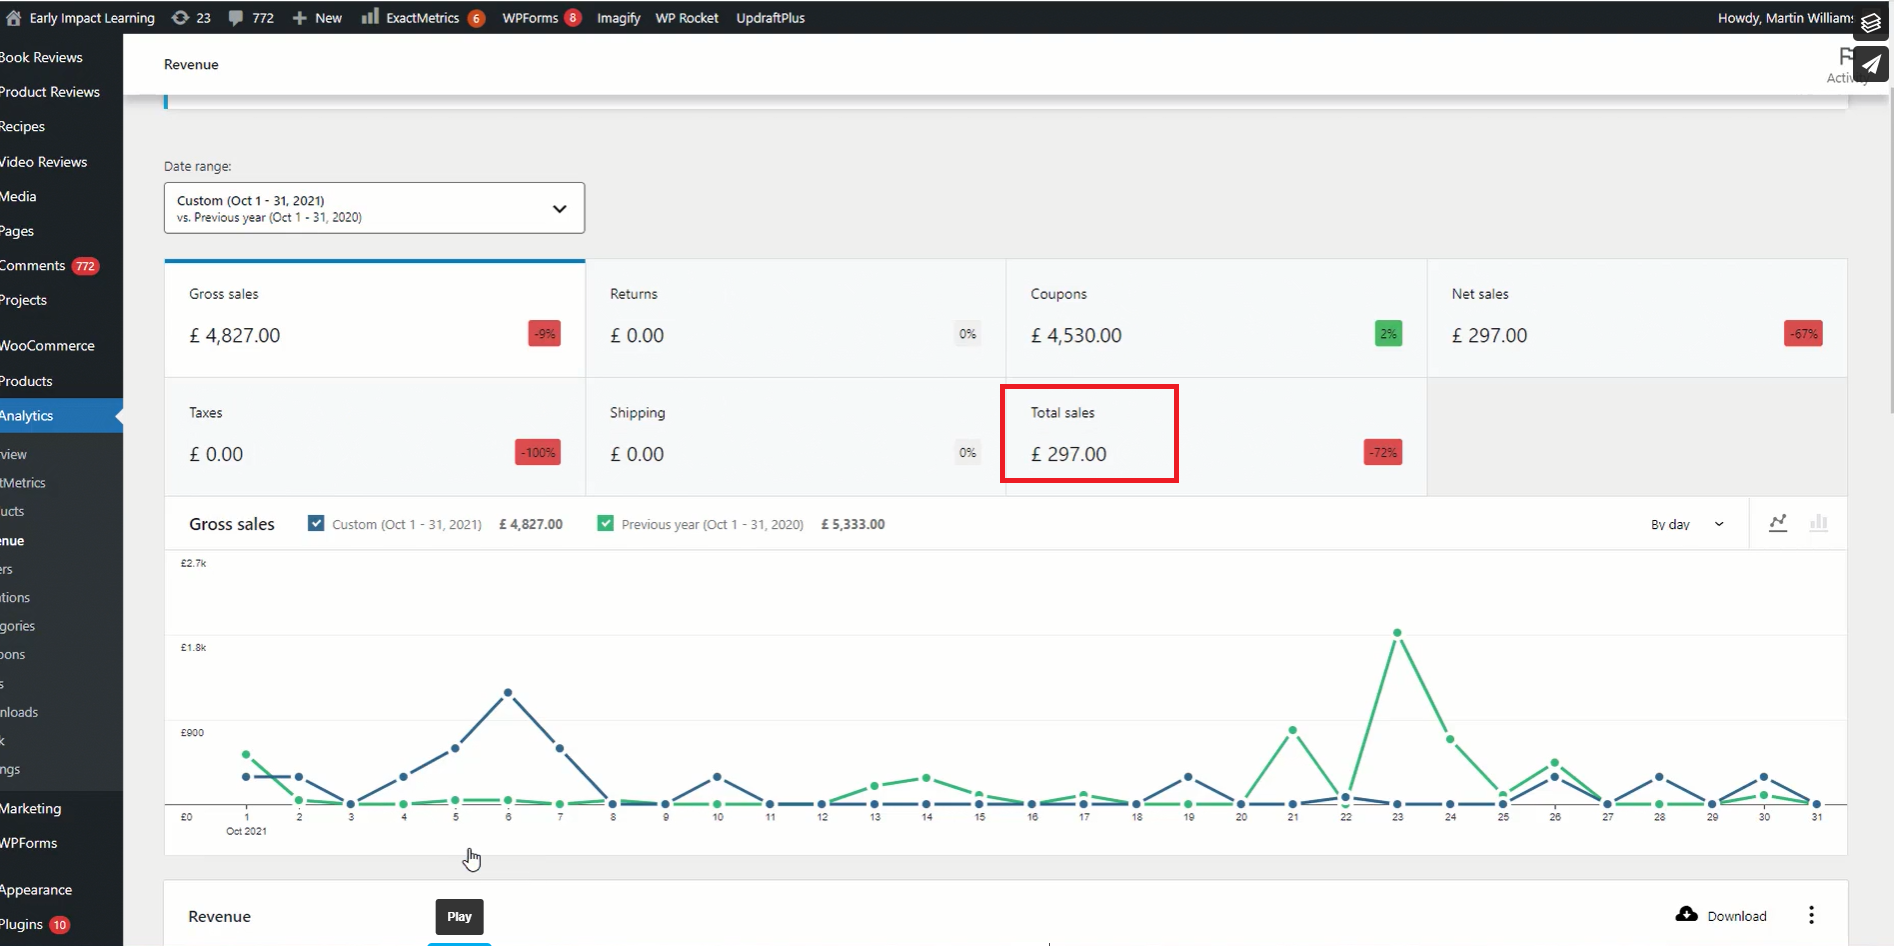Image resolution: width=1894 pixels, height=946 pixels.
Task: Select the Taxes summary card
Action: [x=375, y=437]
